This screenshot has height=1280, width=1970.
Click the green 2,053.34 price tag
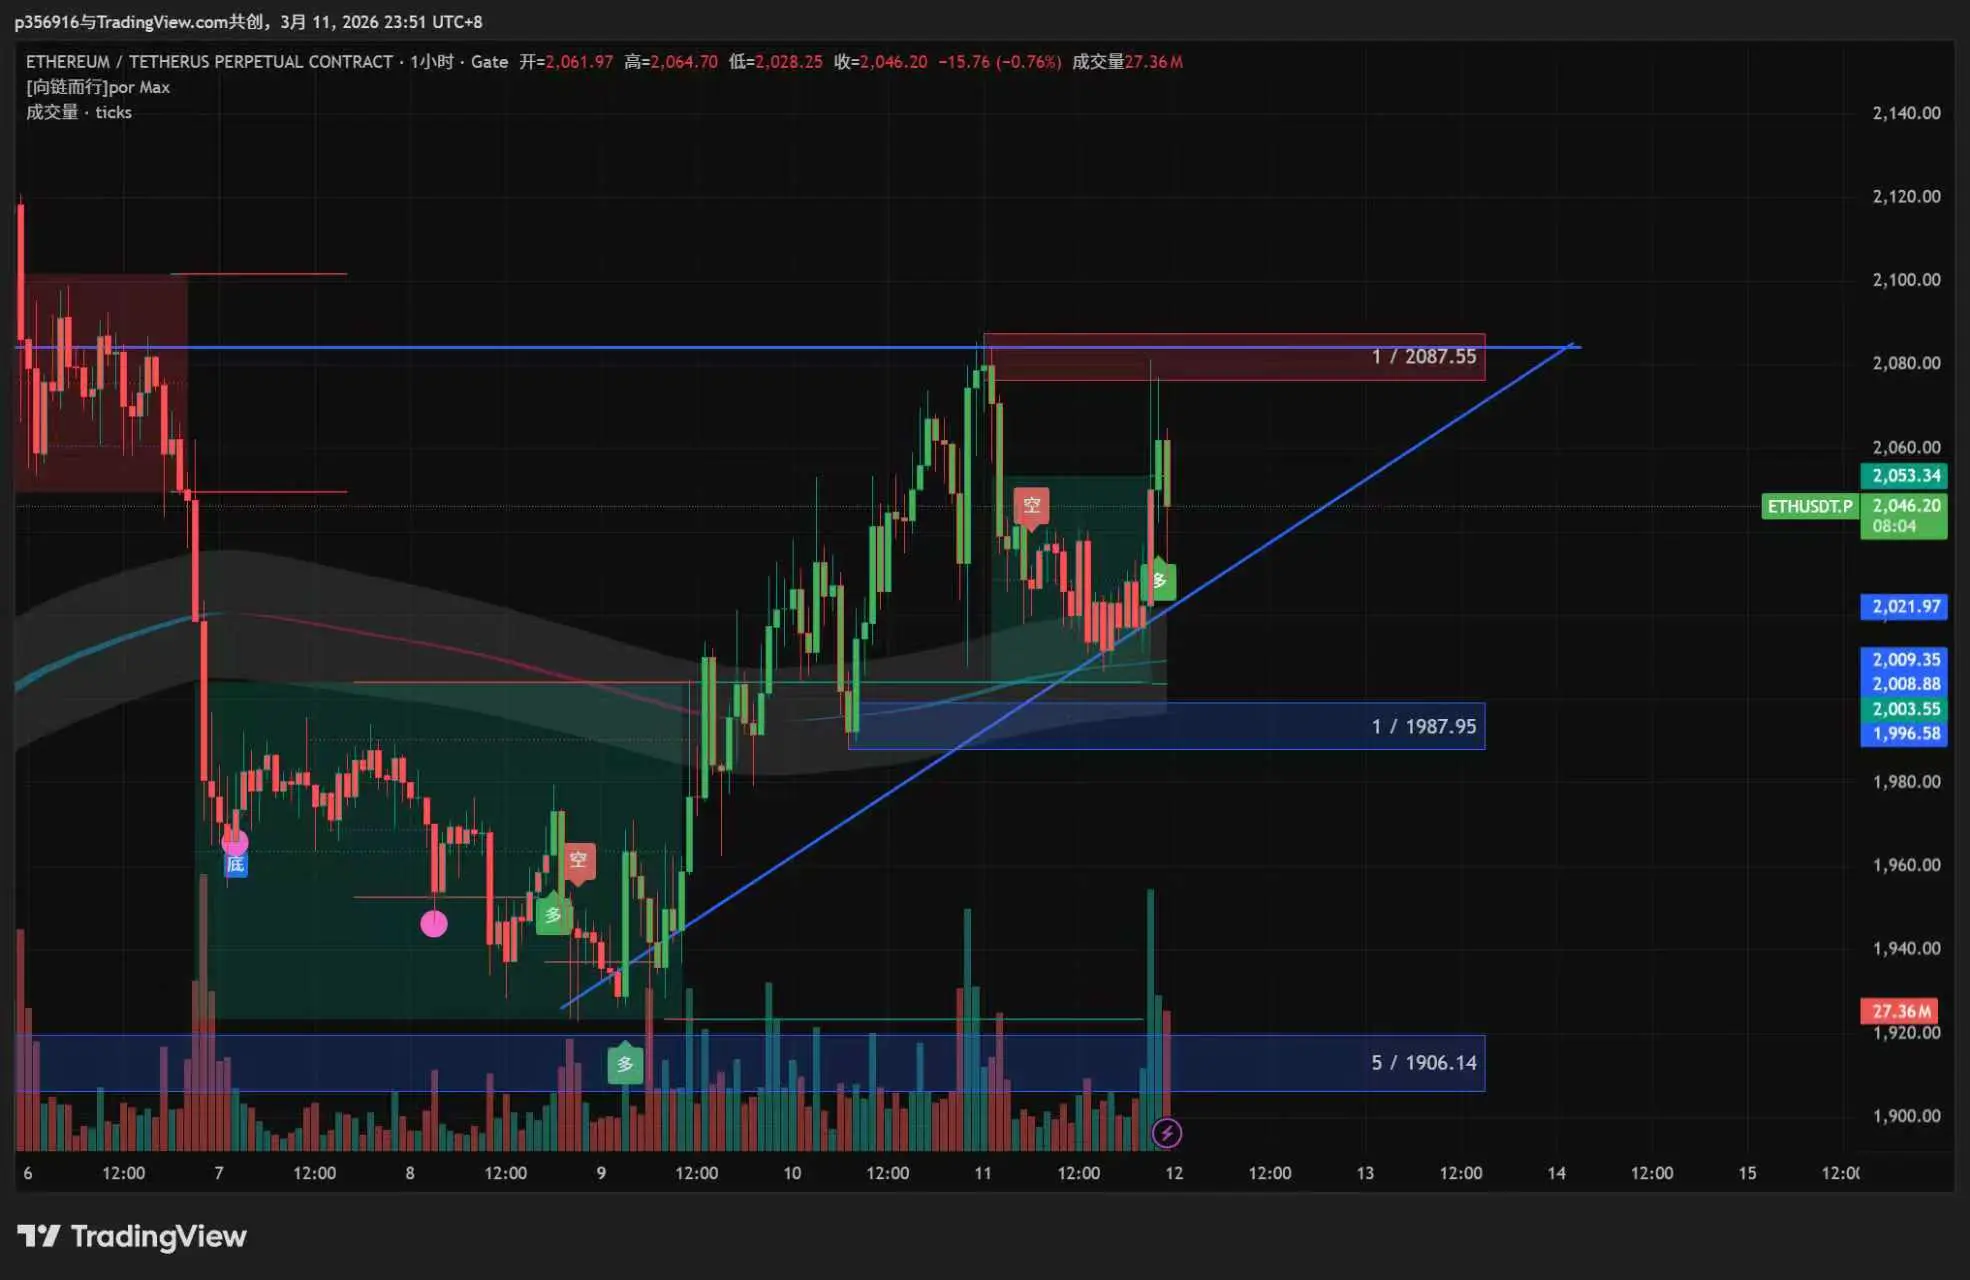click(1904, 476)
